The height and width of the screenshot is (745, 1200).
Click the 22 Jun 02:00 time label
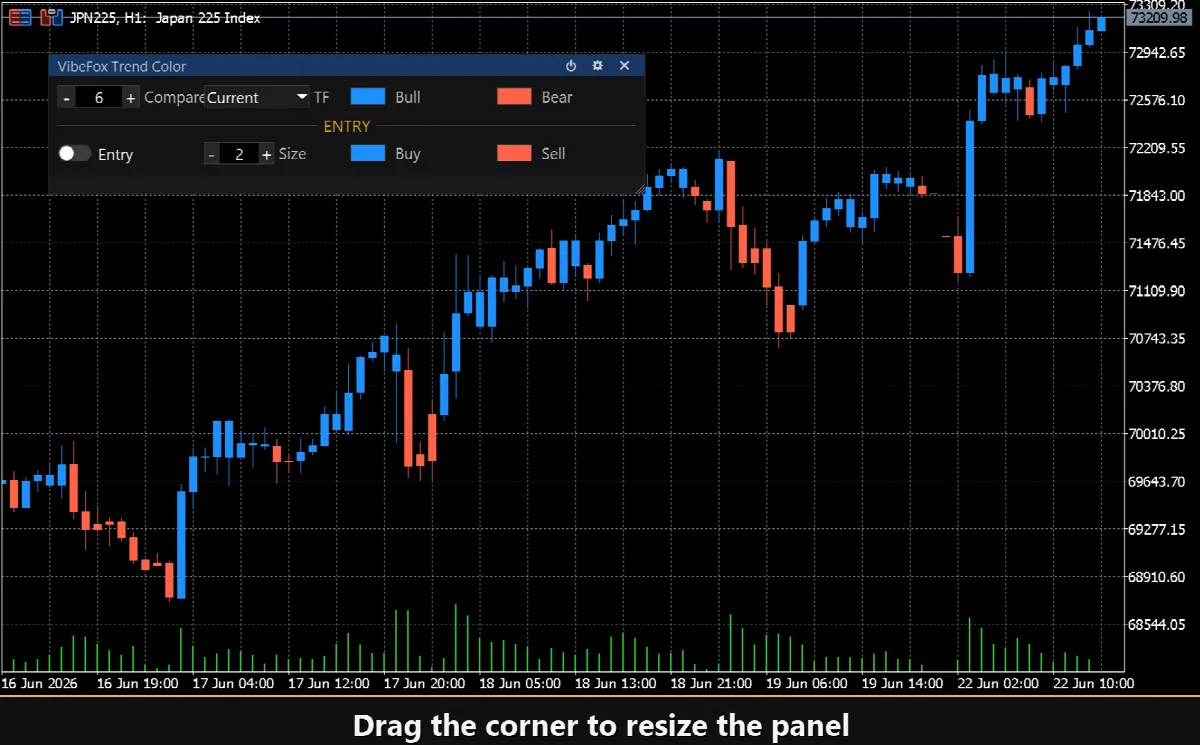pos(997,684)
